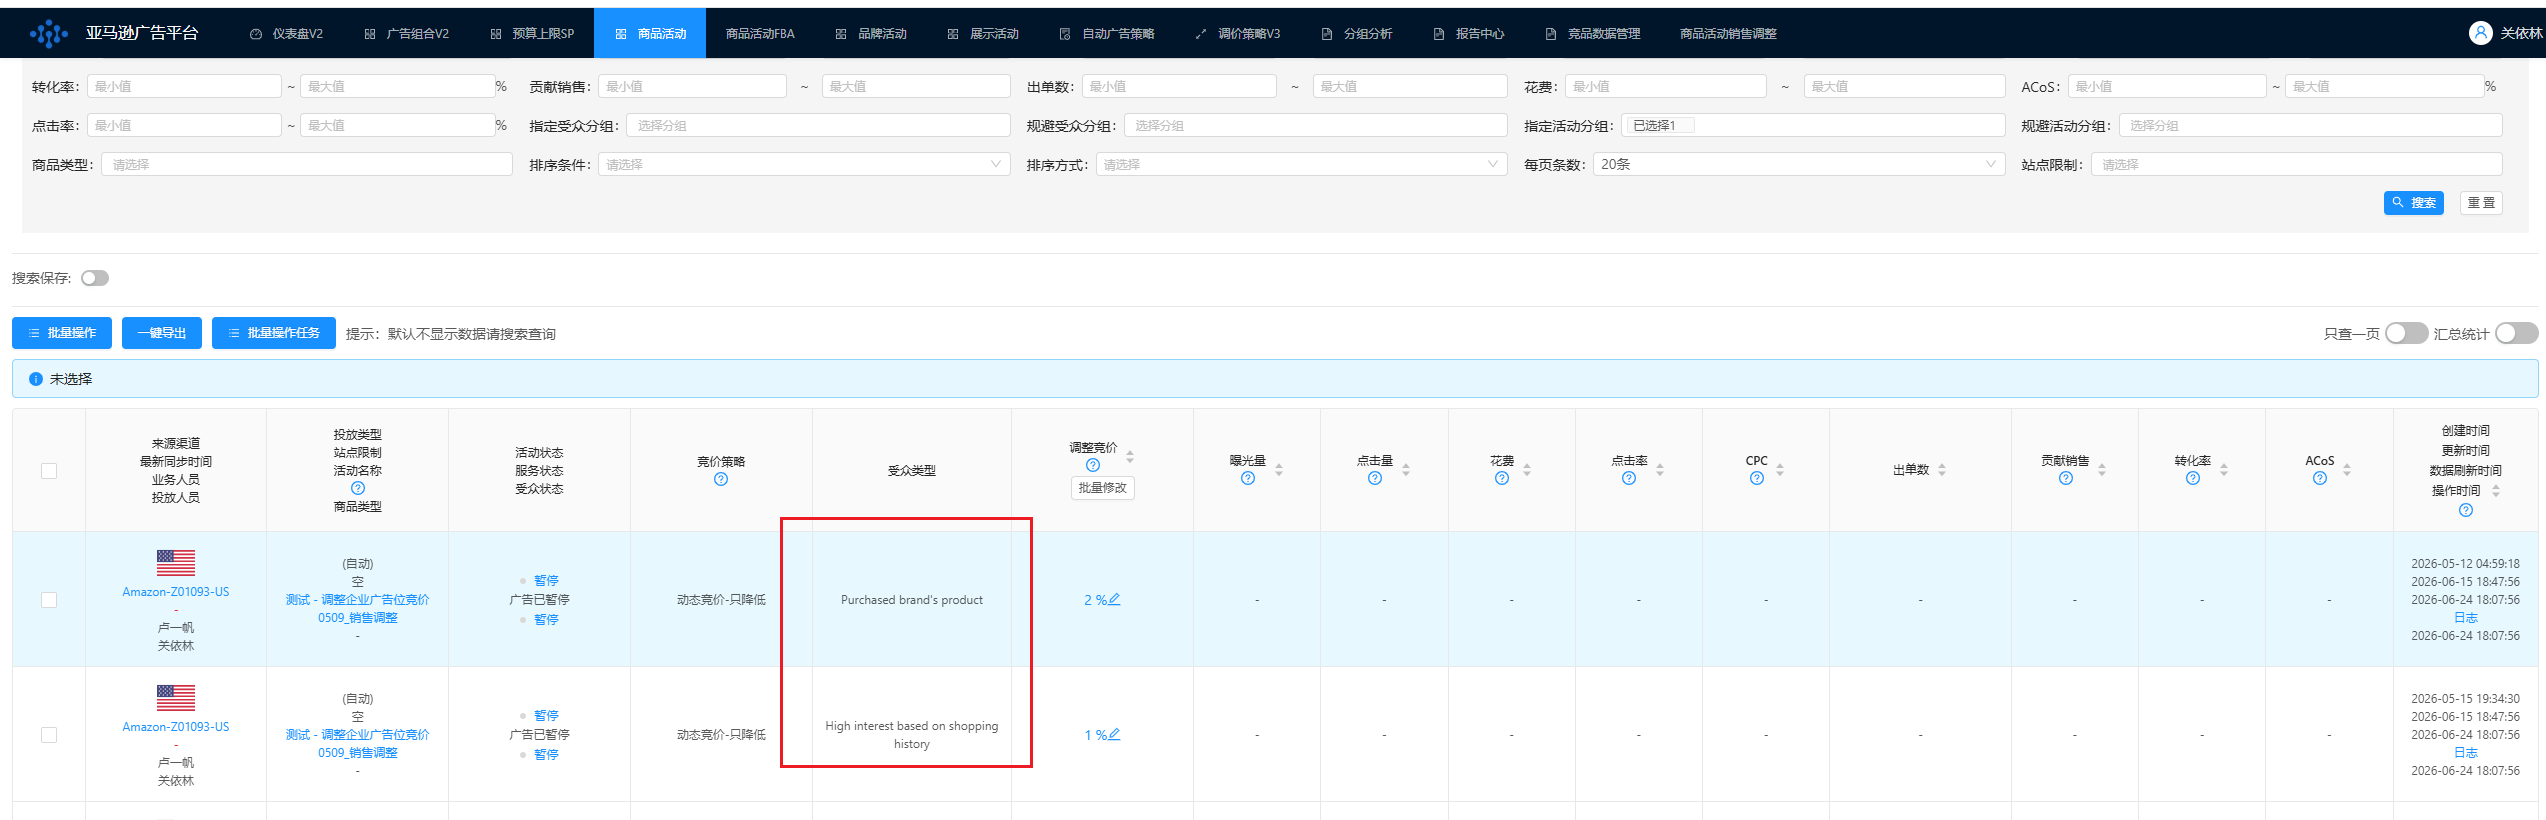The height and width of the screenshot is (820, 2546).
Task: Click the help icon under CPC header
Action: [x=1757, y=479]
